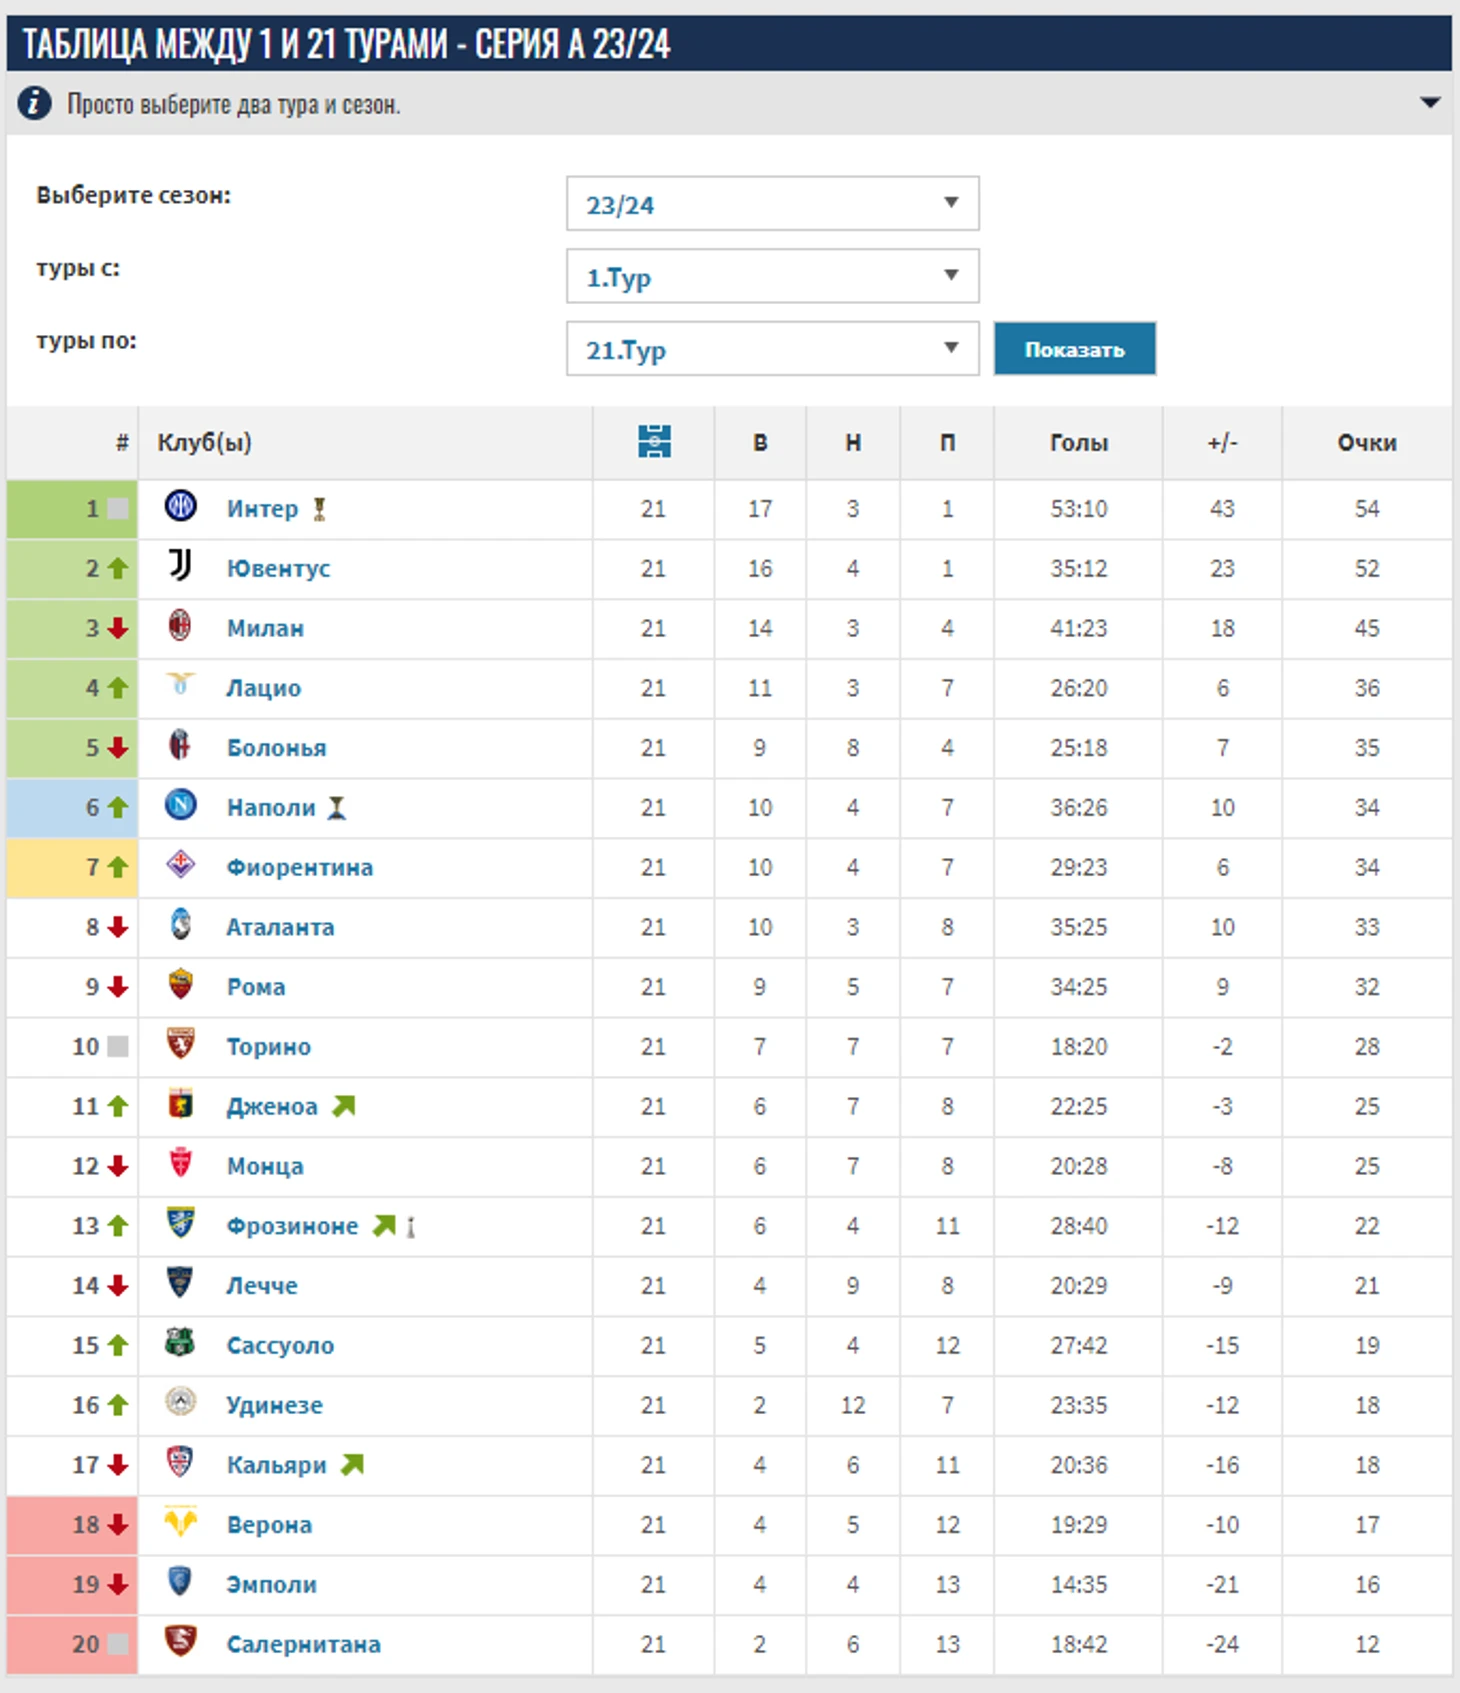The height and width of the screenshot is (1693, 1460).
Task: Click the Fiorentina crest icon
Action: tap(180, 864)
